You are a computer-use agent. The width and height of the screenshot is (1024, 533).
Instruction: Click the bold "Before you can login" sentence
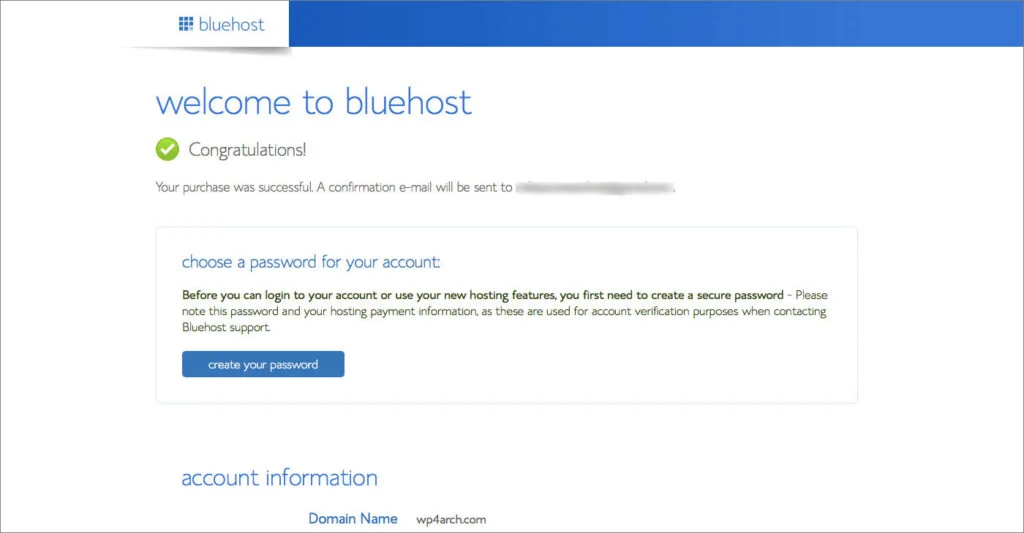coord(400,296)
